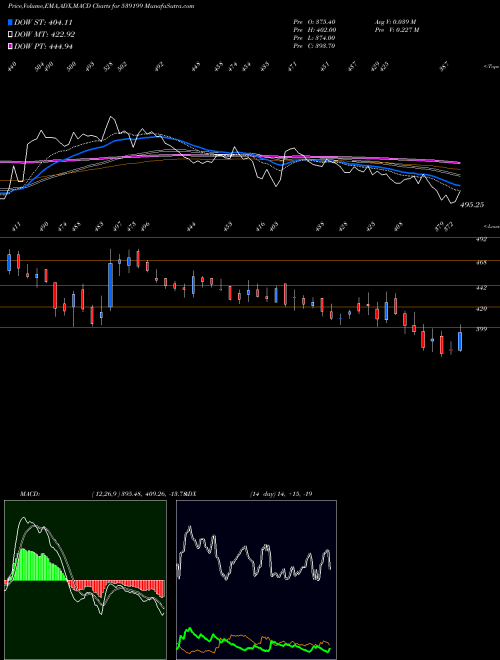Click the 399 price axis label

tap(481, 329)
